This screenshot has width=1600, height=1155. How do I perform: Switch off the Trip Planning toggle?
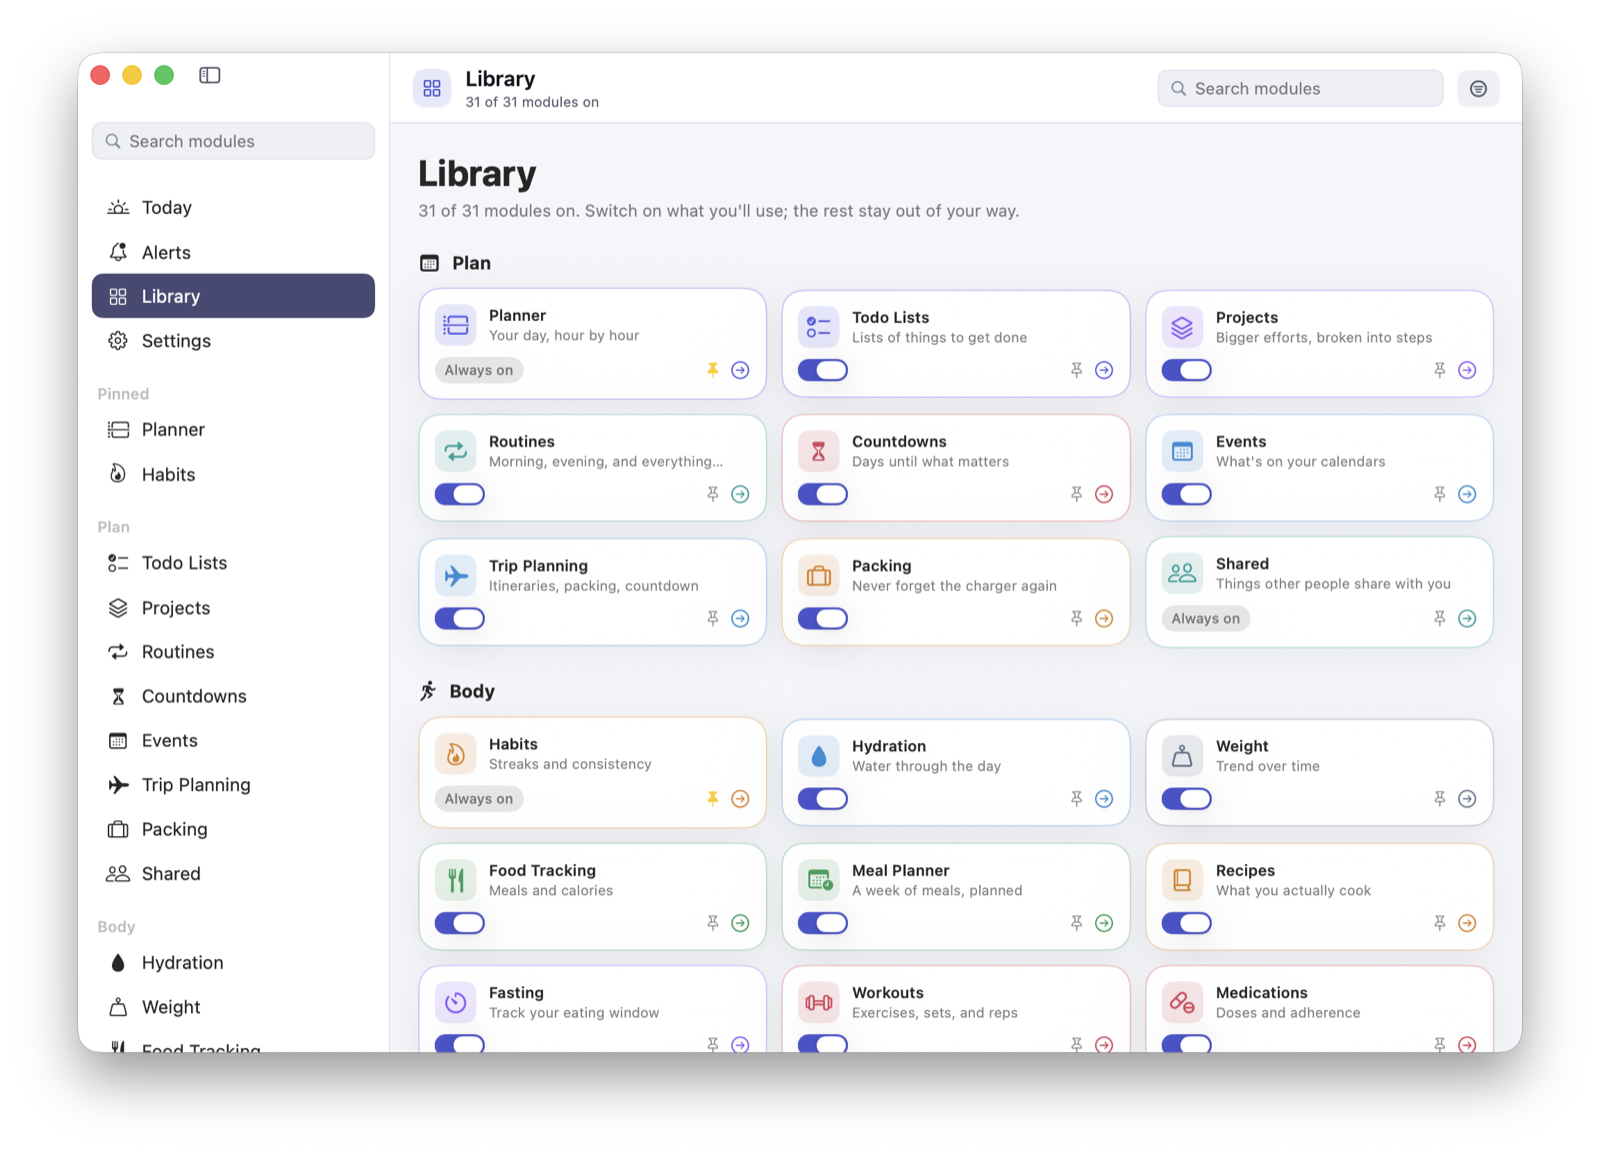tap(459, 618)
